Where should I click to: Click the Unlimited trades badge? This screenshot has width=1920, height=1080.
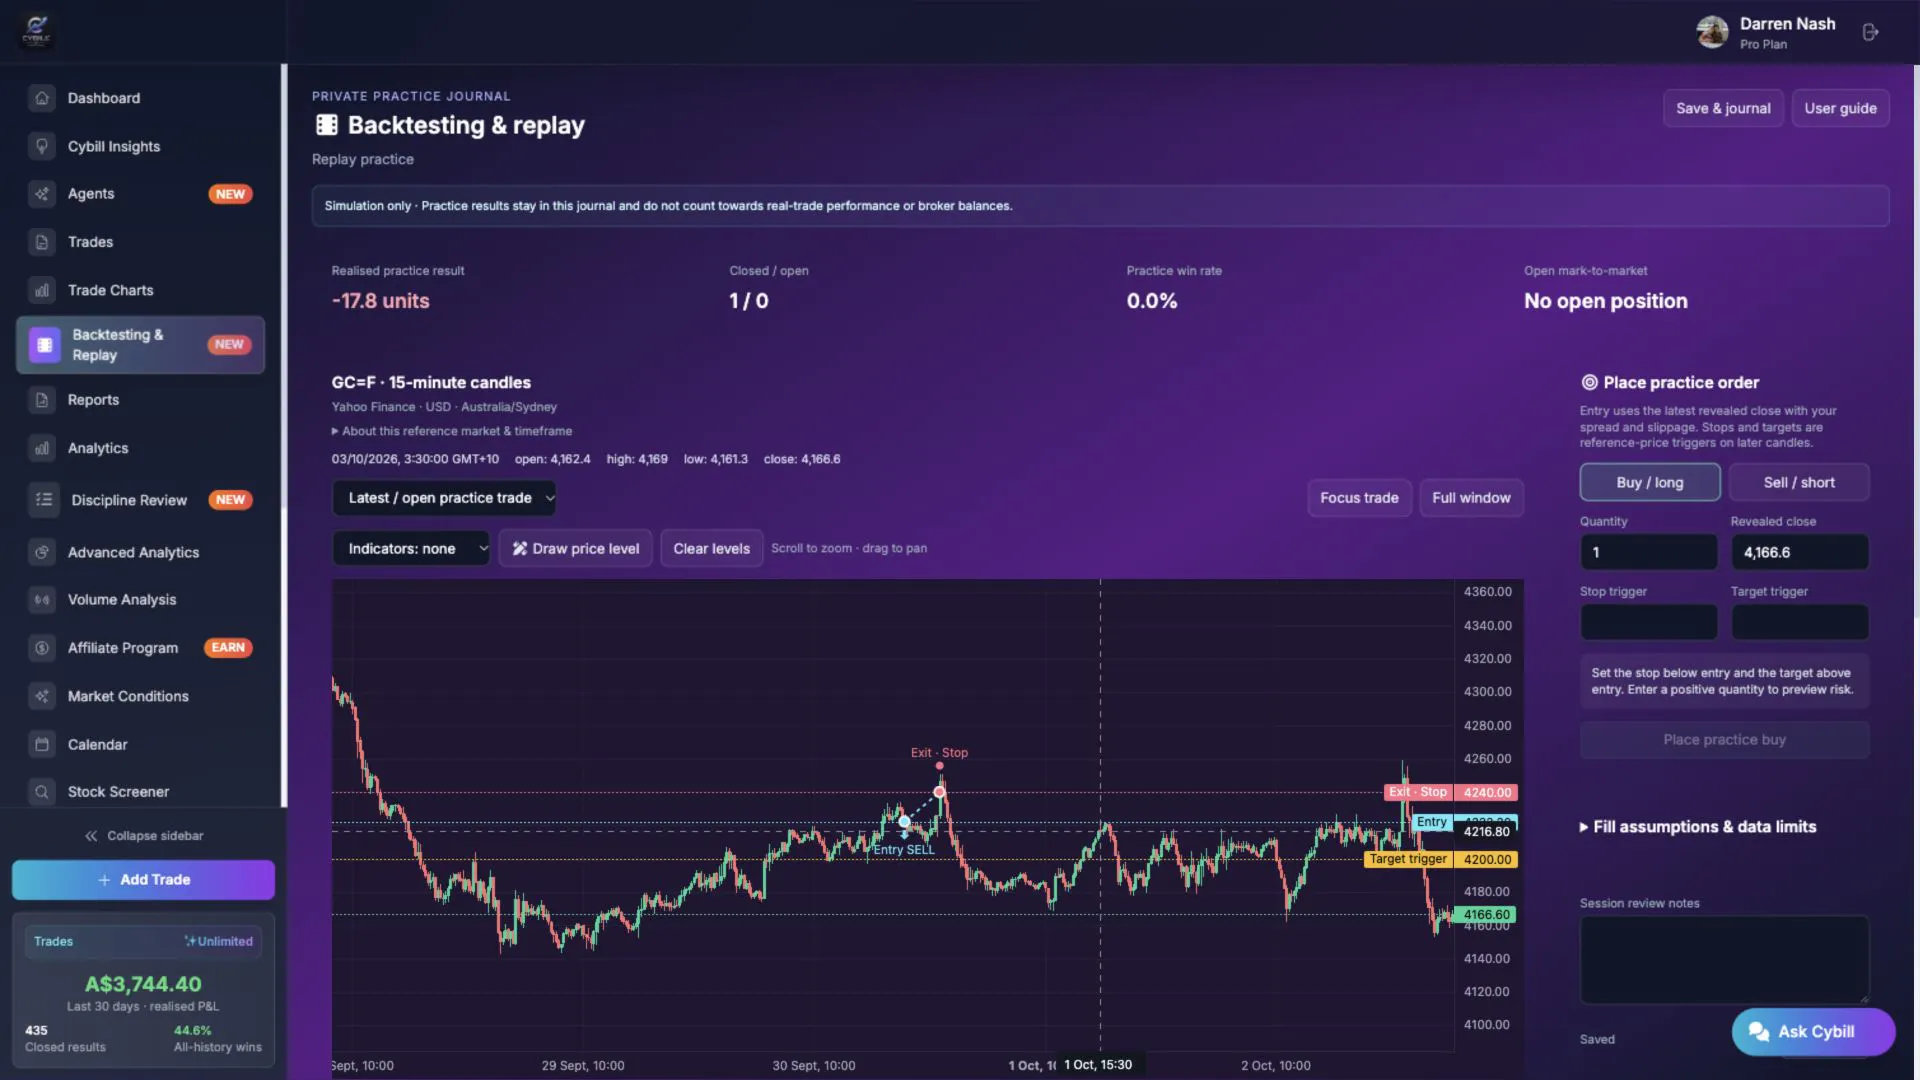[219, 941]
